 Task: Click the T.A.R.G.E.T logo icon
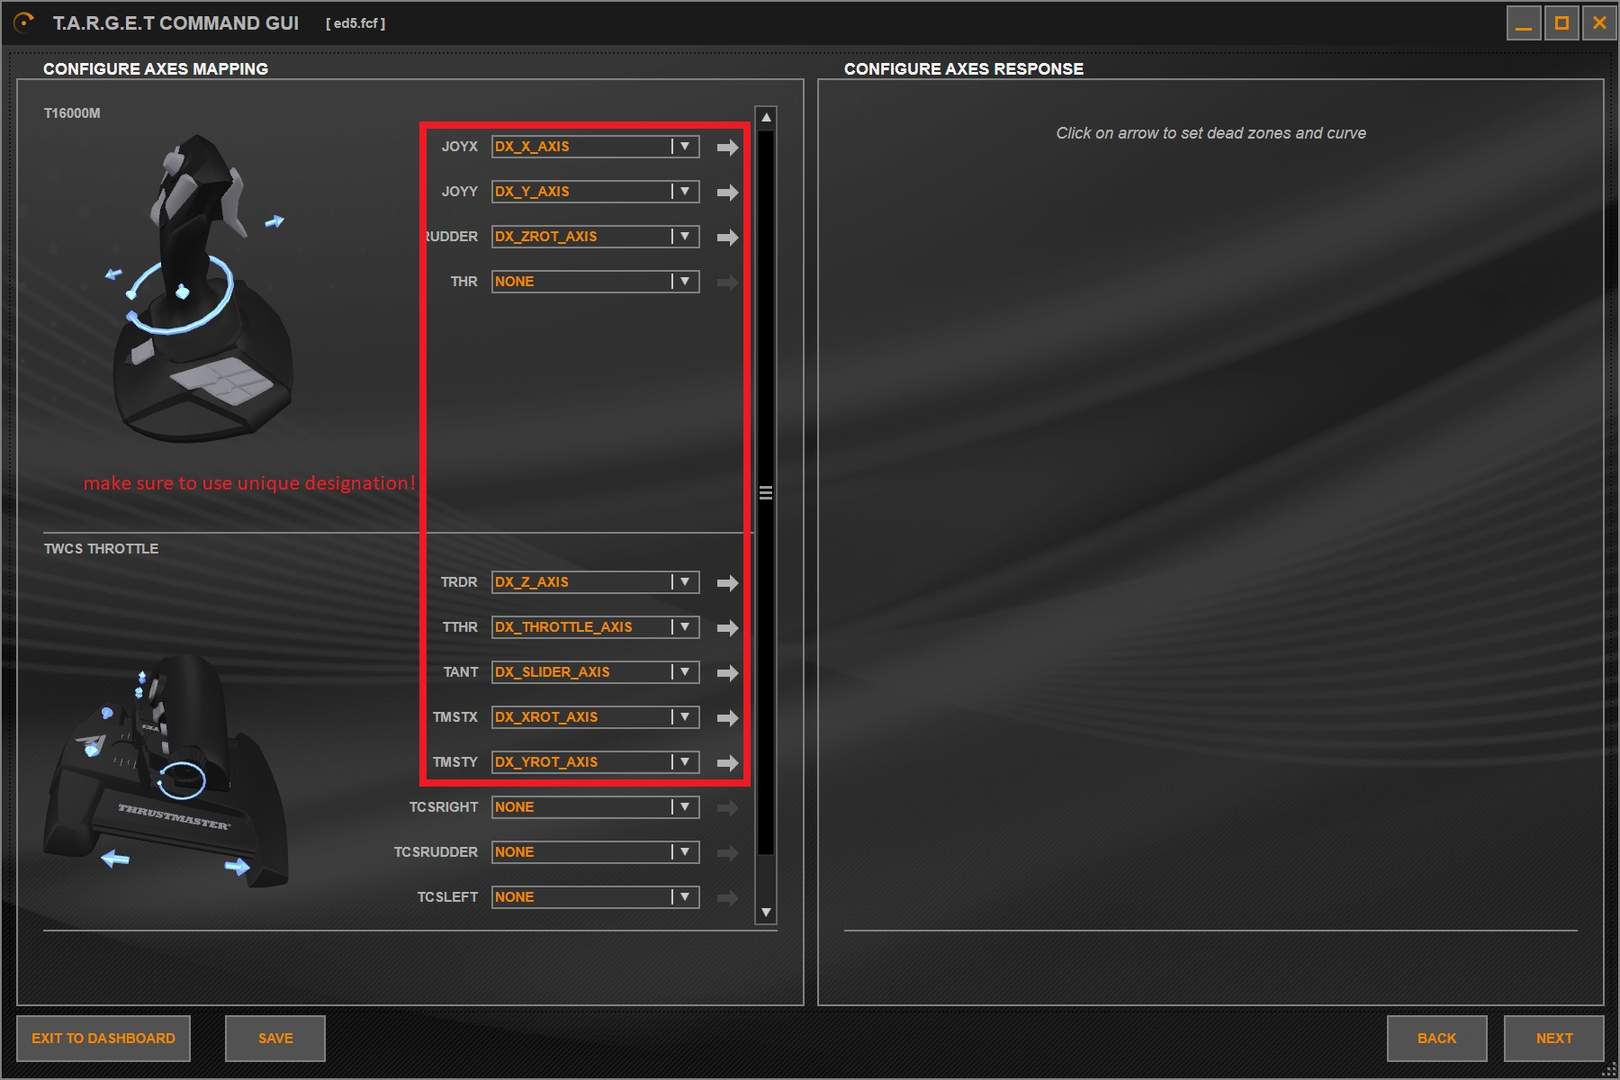click(x=24, y=22)
